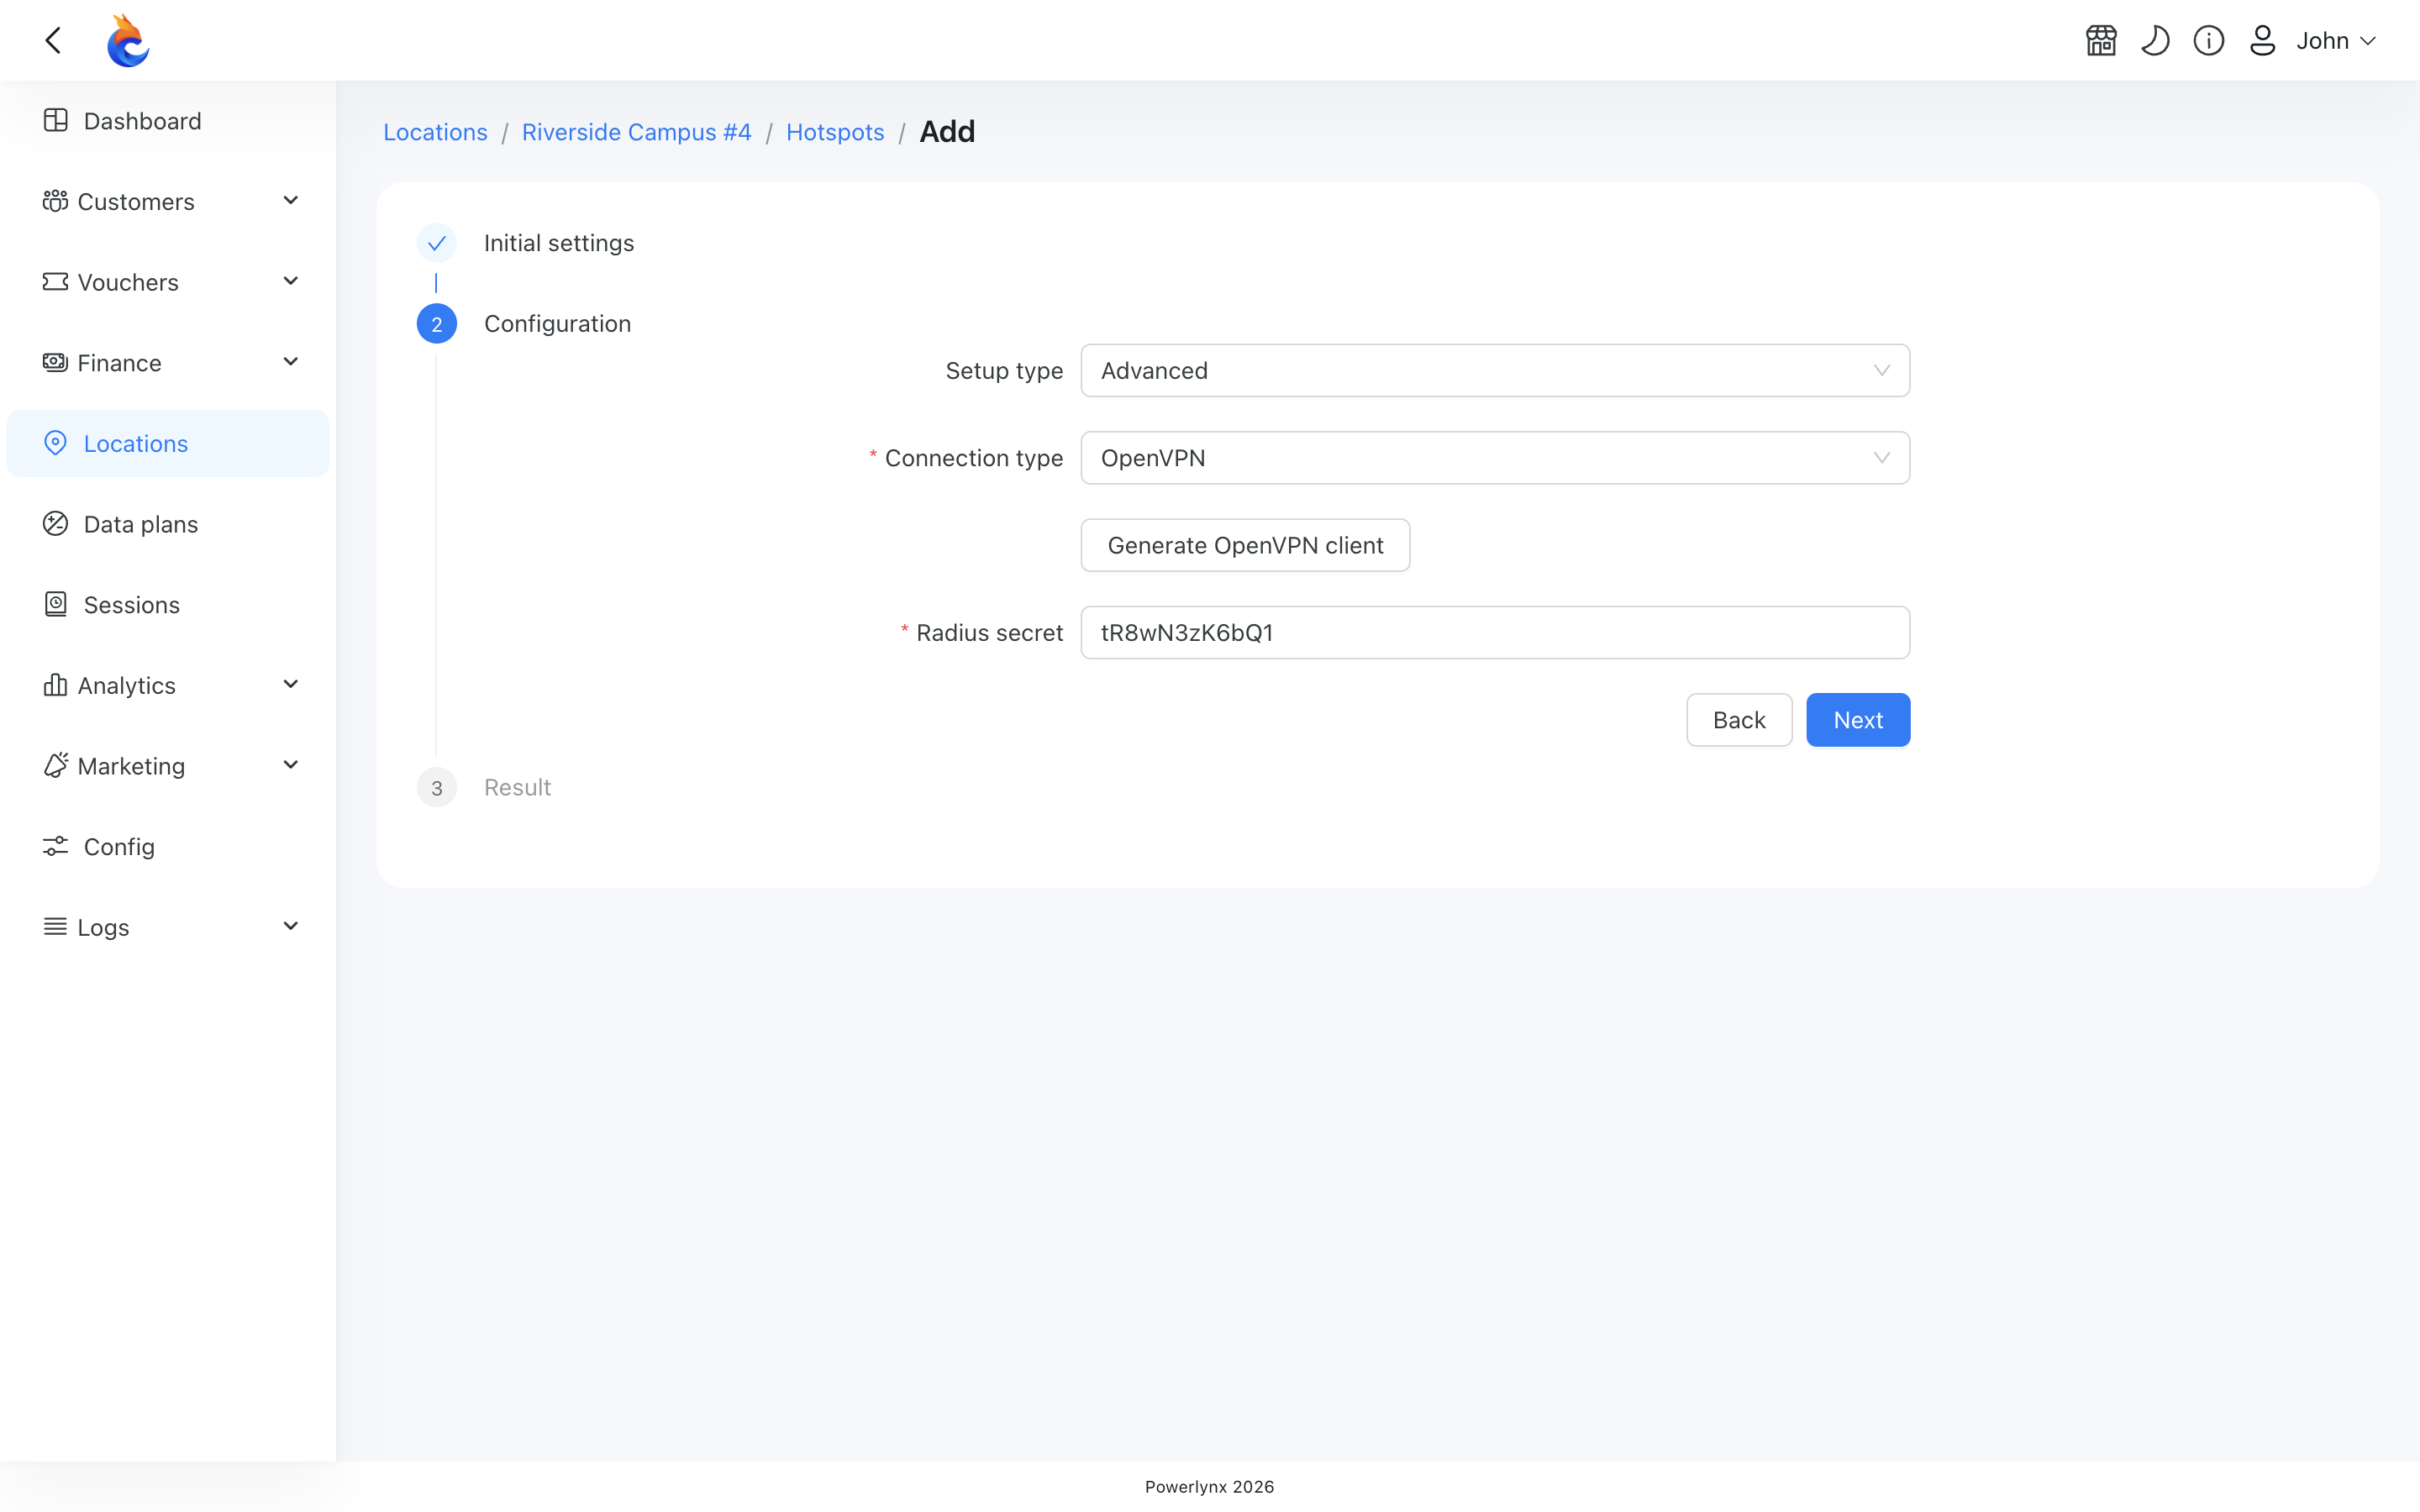Expand the Analytics menu chevron
Viewport: 2420px width, 1512px height.
[x=291, y=684]
